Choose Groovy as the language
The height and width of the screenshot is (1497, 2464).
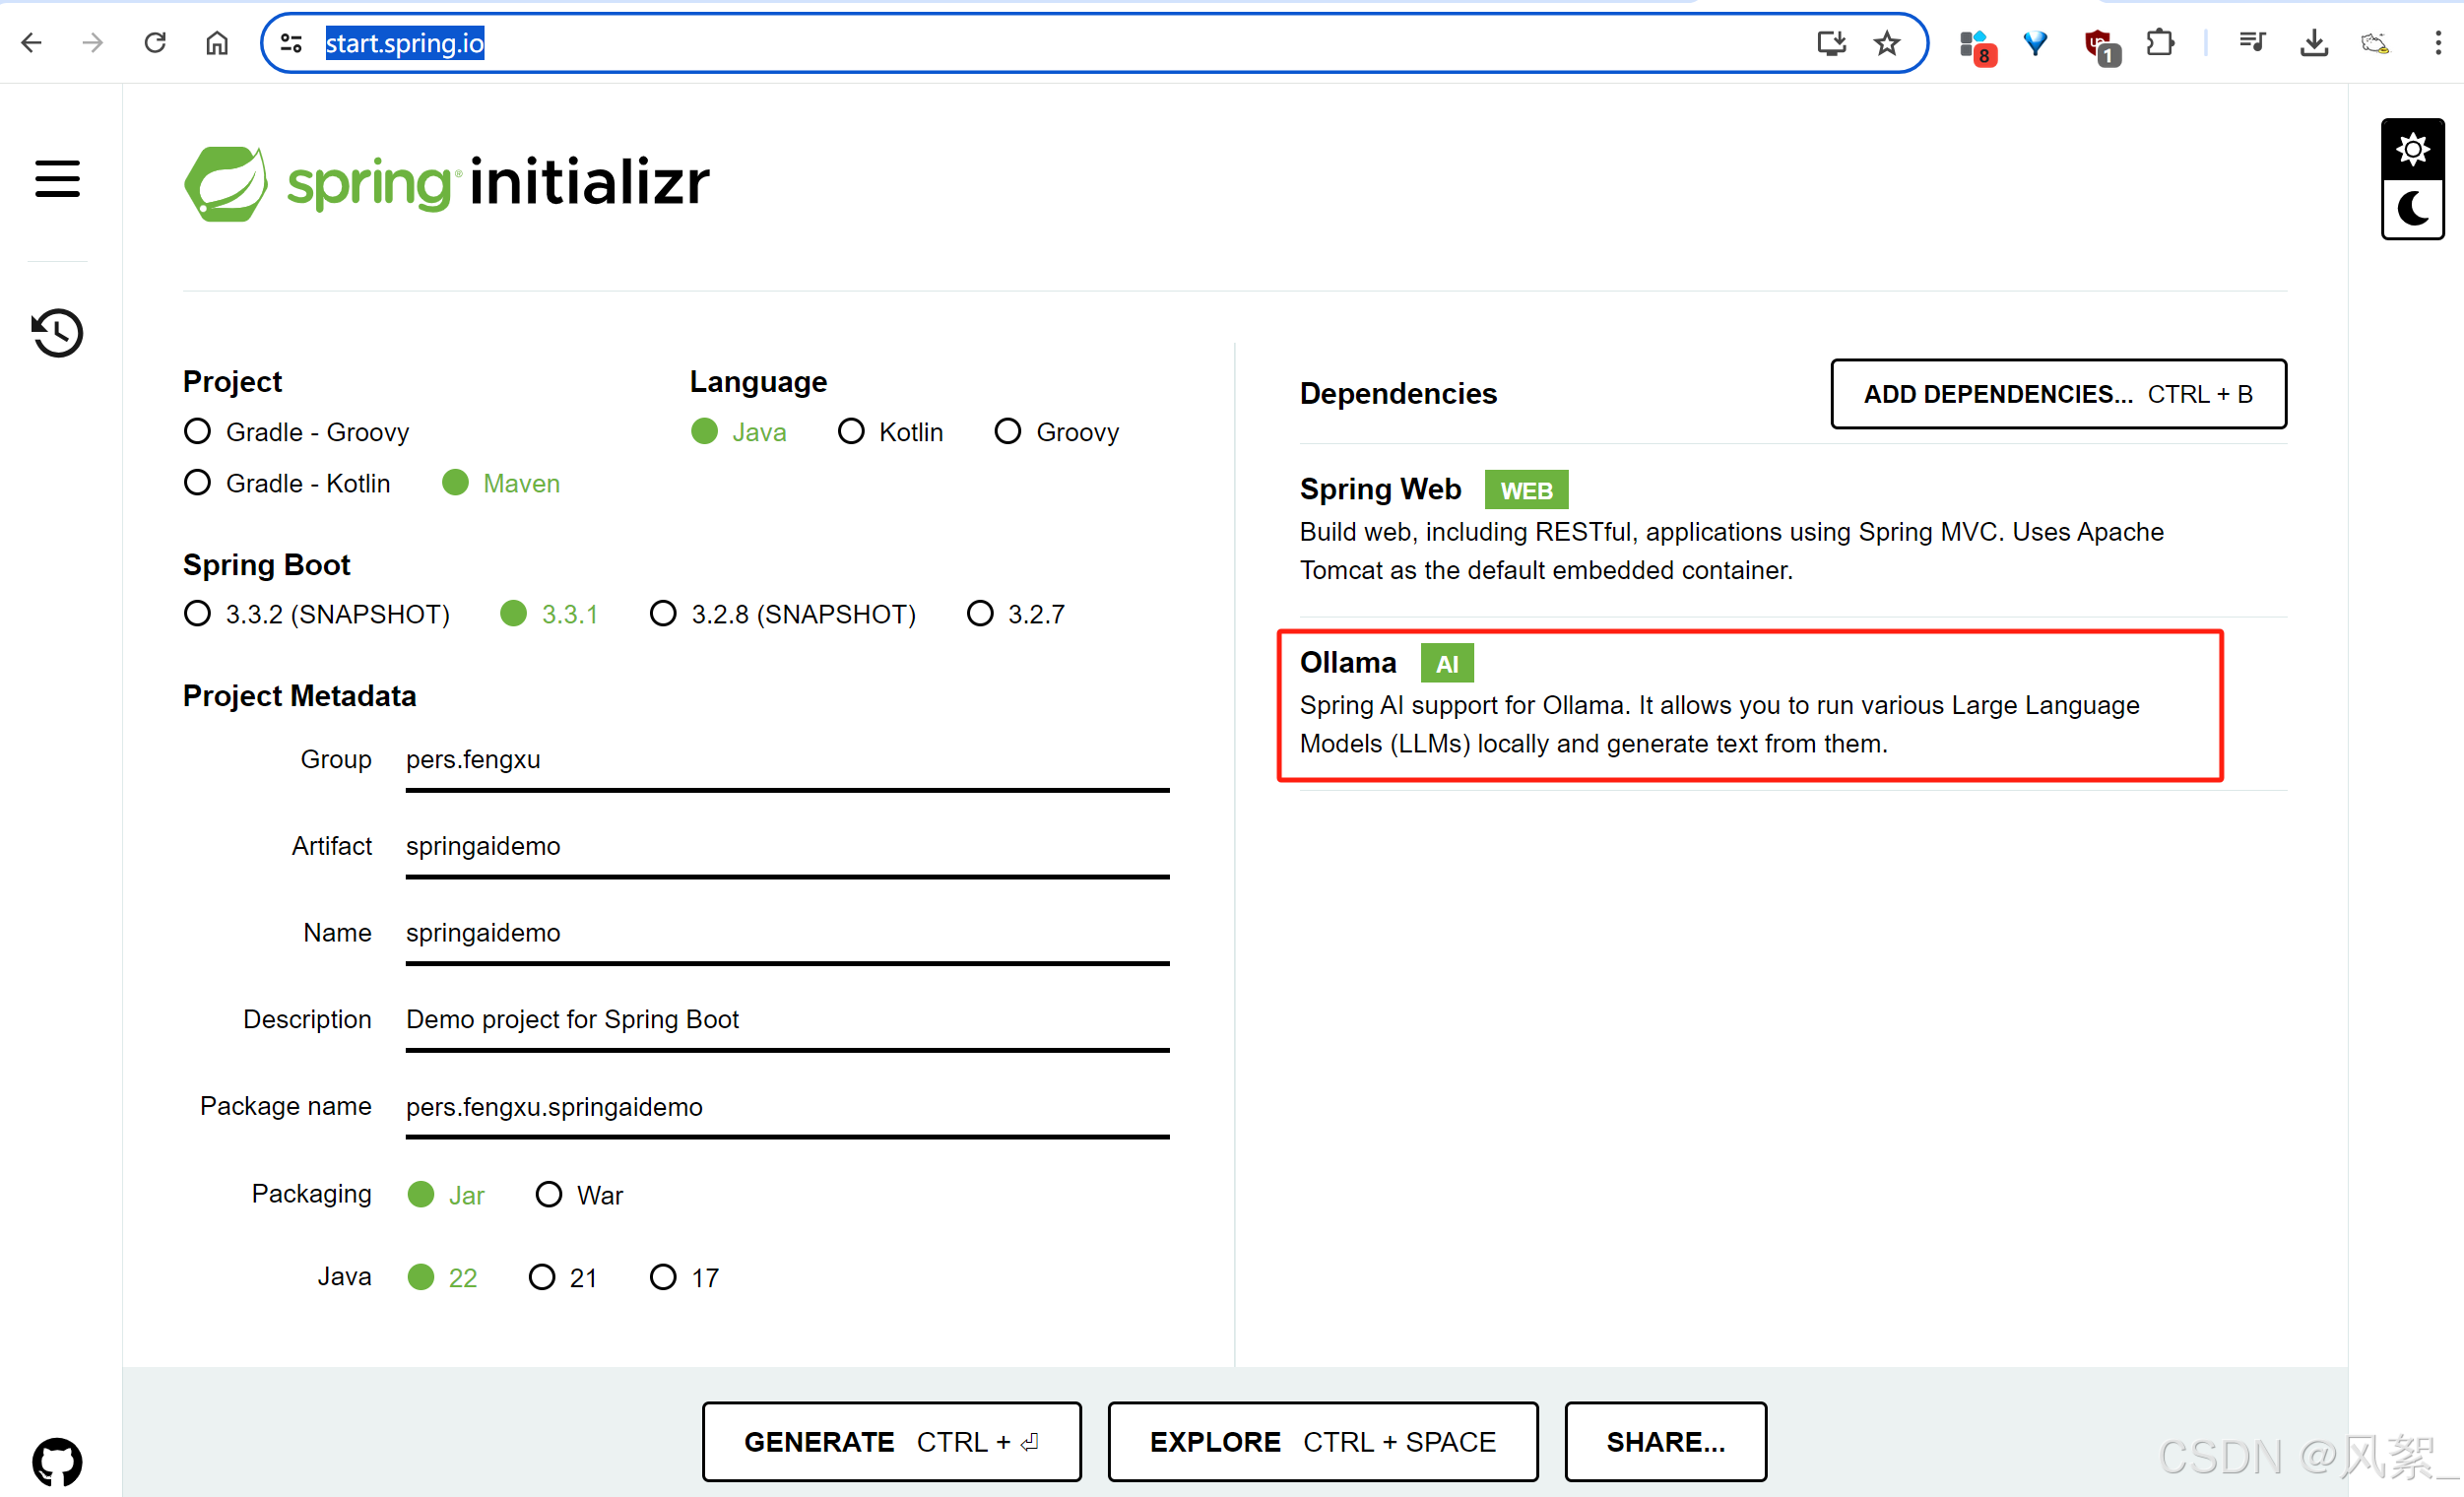pyautogui.click(x=1057, y=432)
